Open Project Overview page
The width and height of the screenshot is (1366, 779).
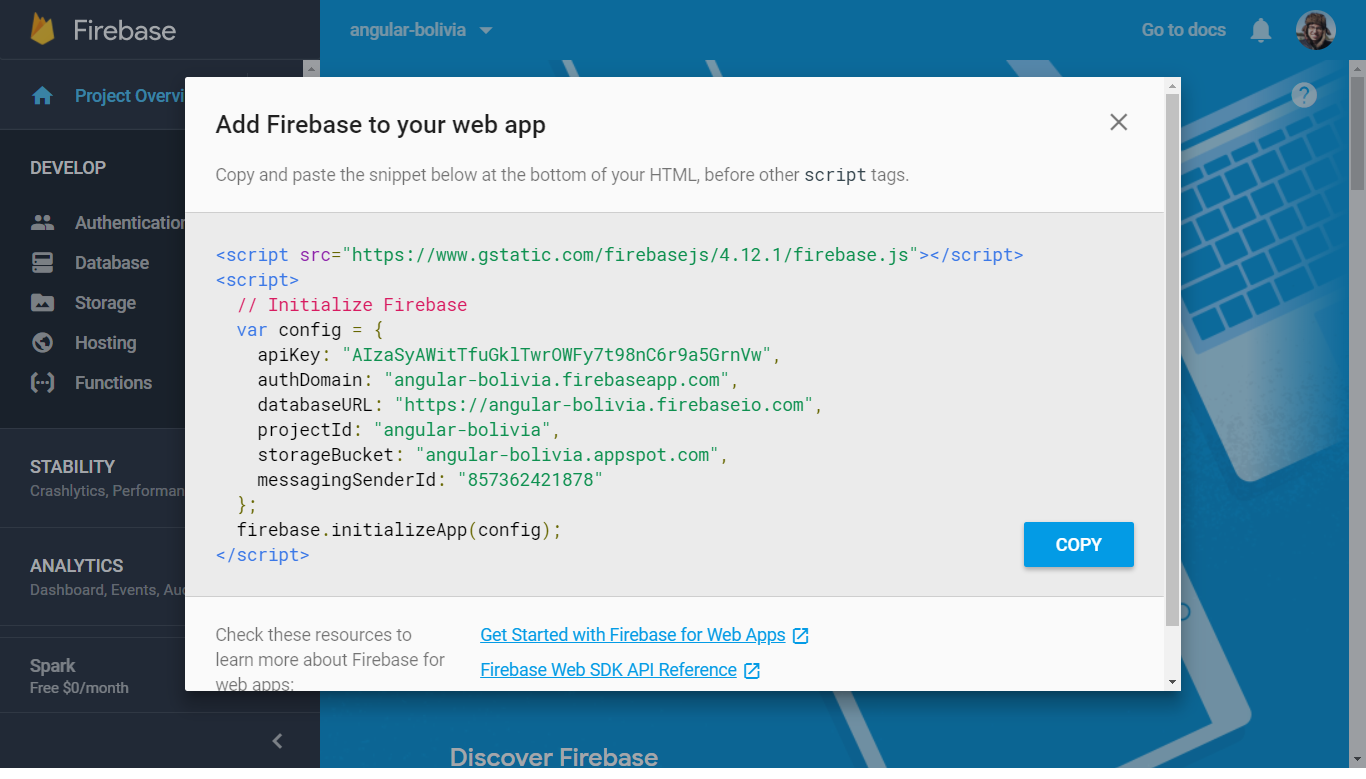(130, 96)
